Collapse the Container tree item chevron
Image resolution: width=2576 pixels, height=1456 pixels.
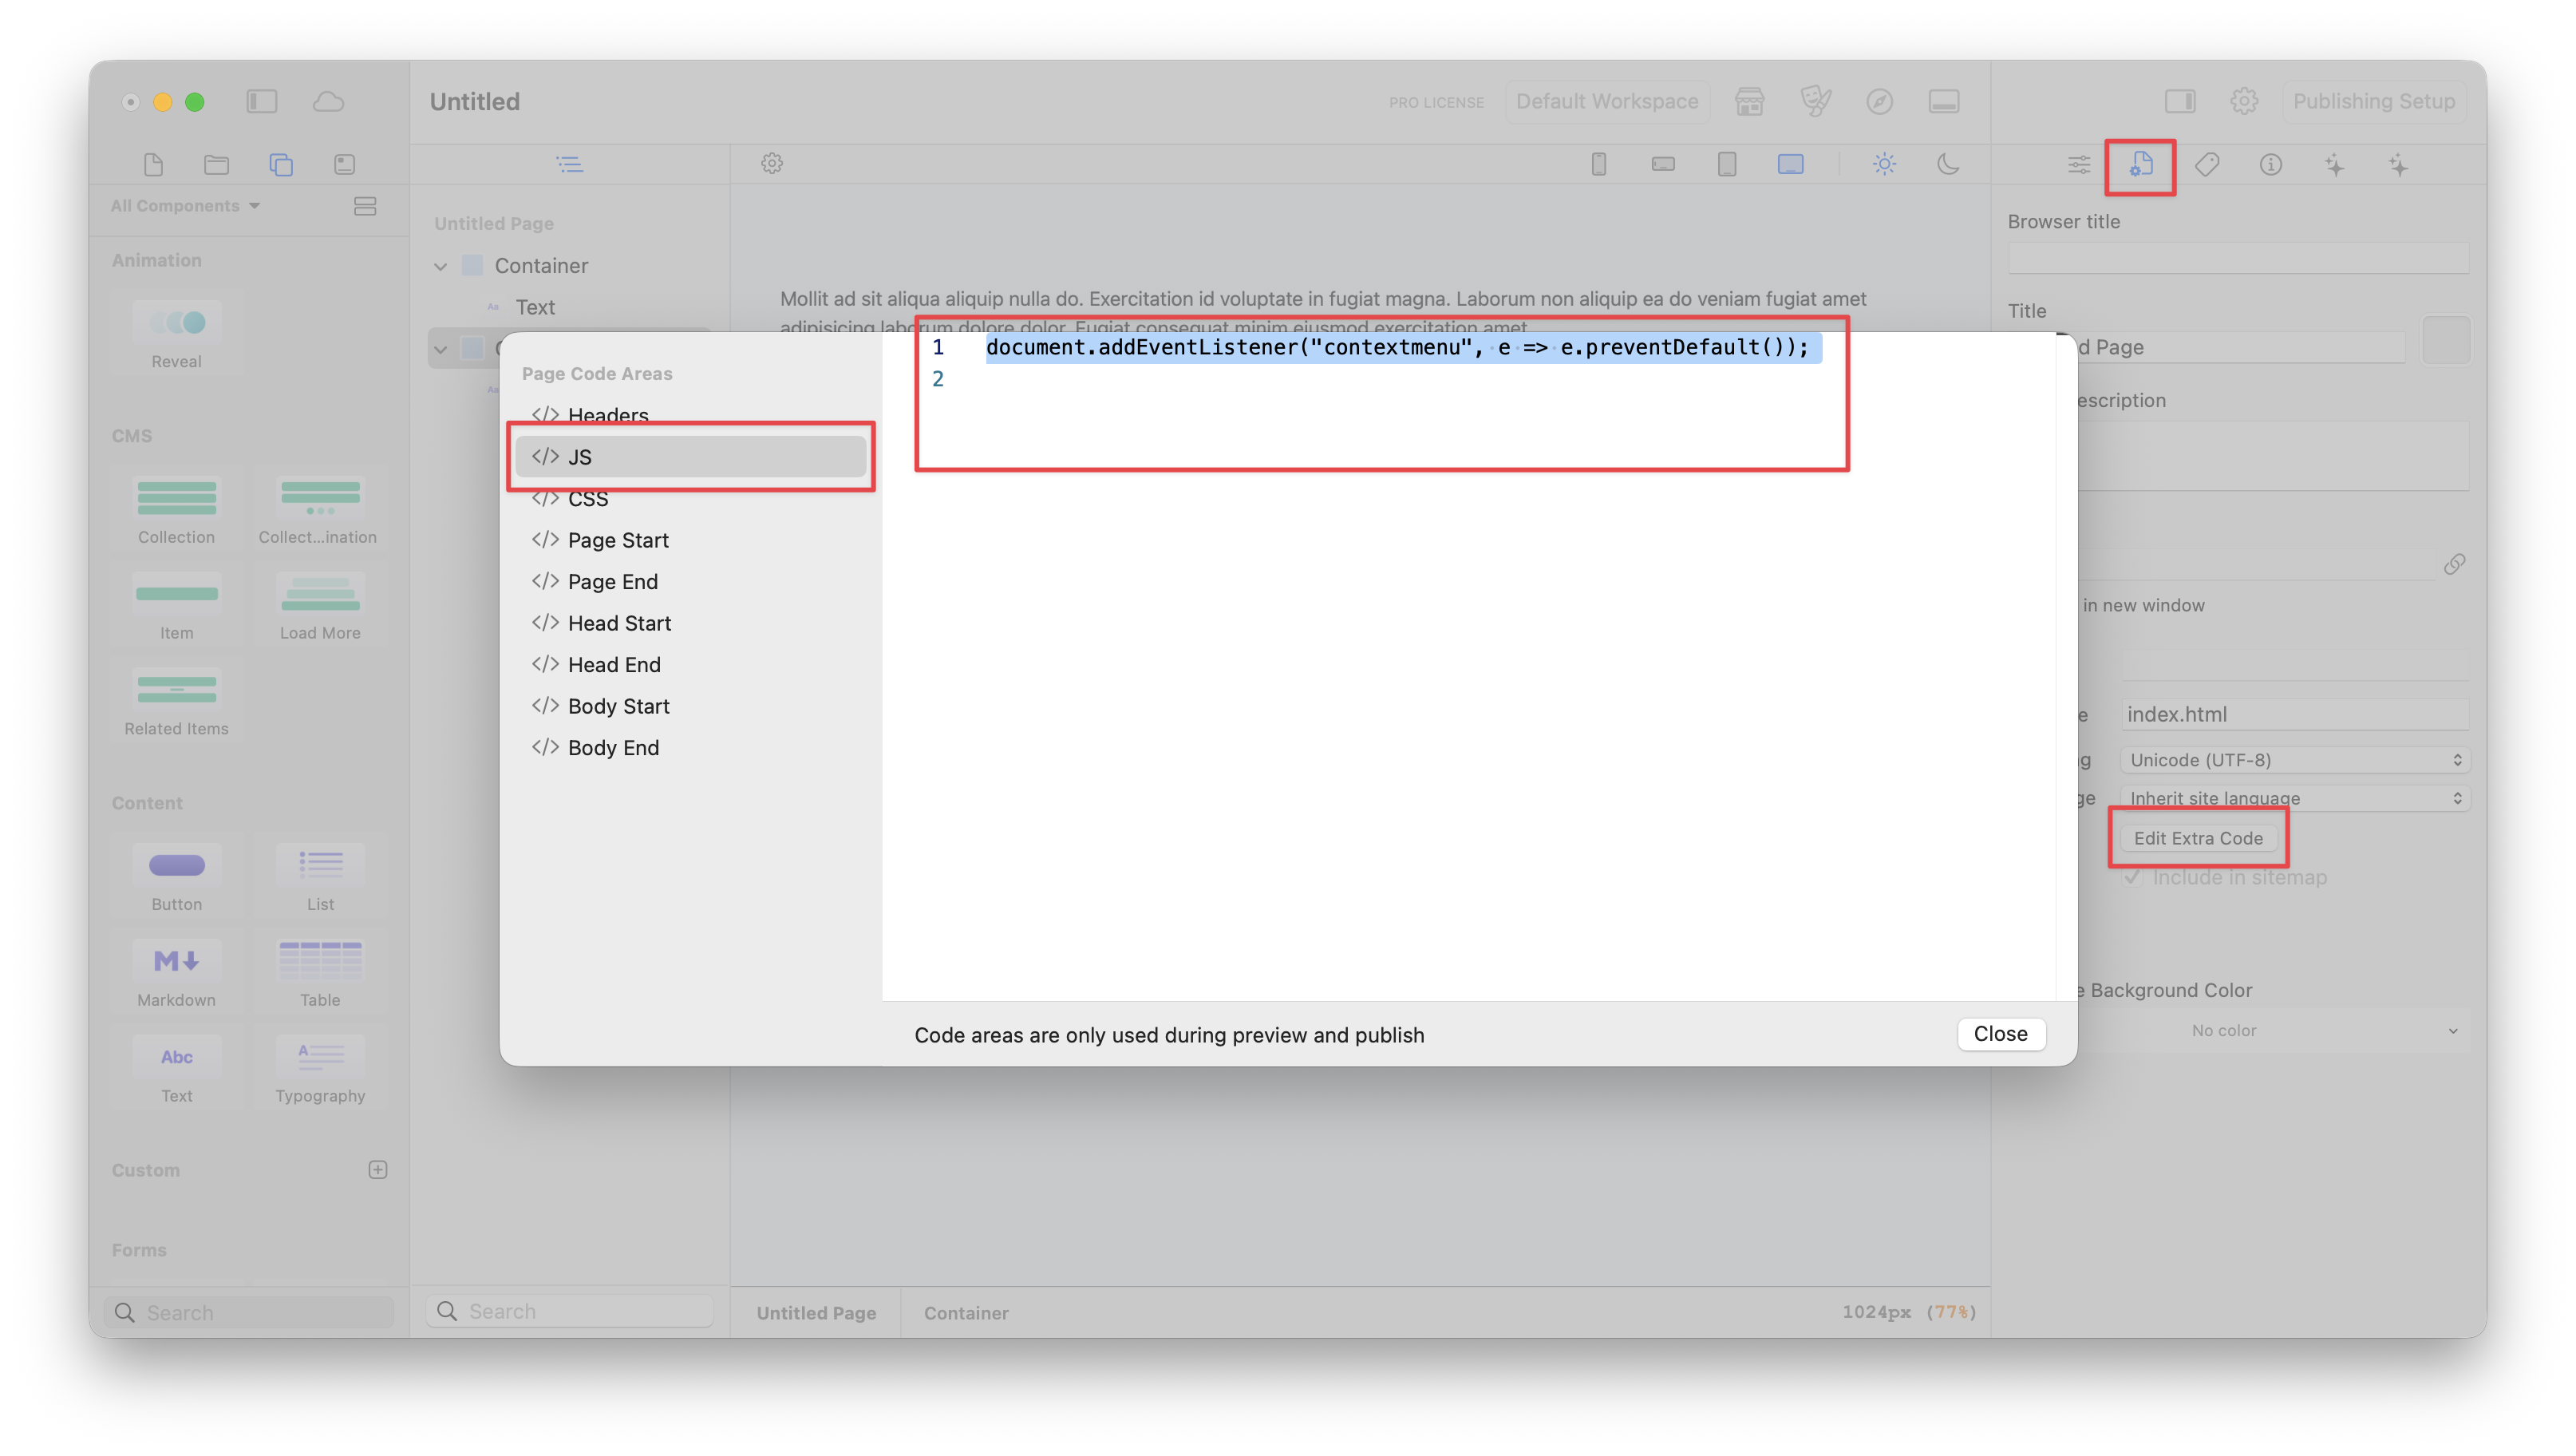[x=440, y=266]
